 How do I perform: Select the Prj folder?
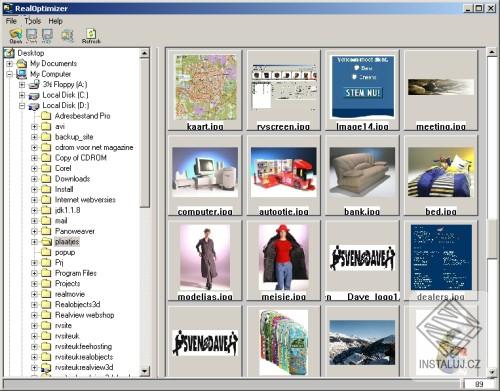59,263
